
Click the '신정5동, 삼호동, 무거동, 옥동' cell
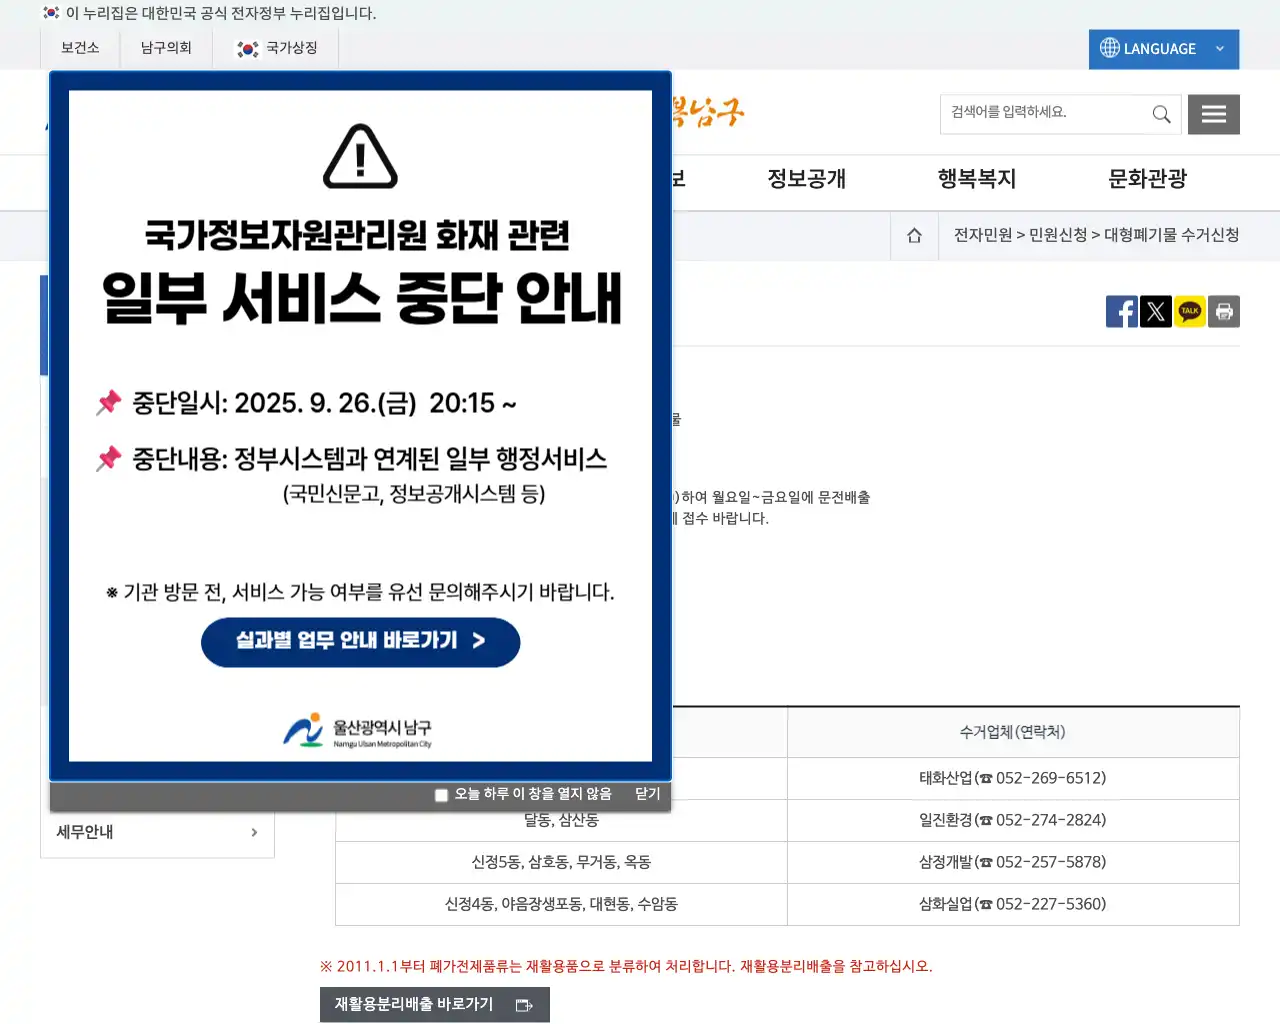tap(561, 862)
